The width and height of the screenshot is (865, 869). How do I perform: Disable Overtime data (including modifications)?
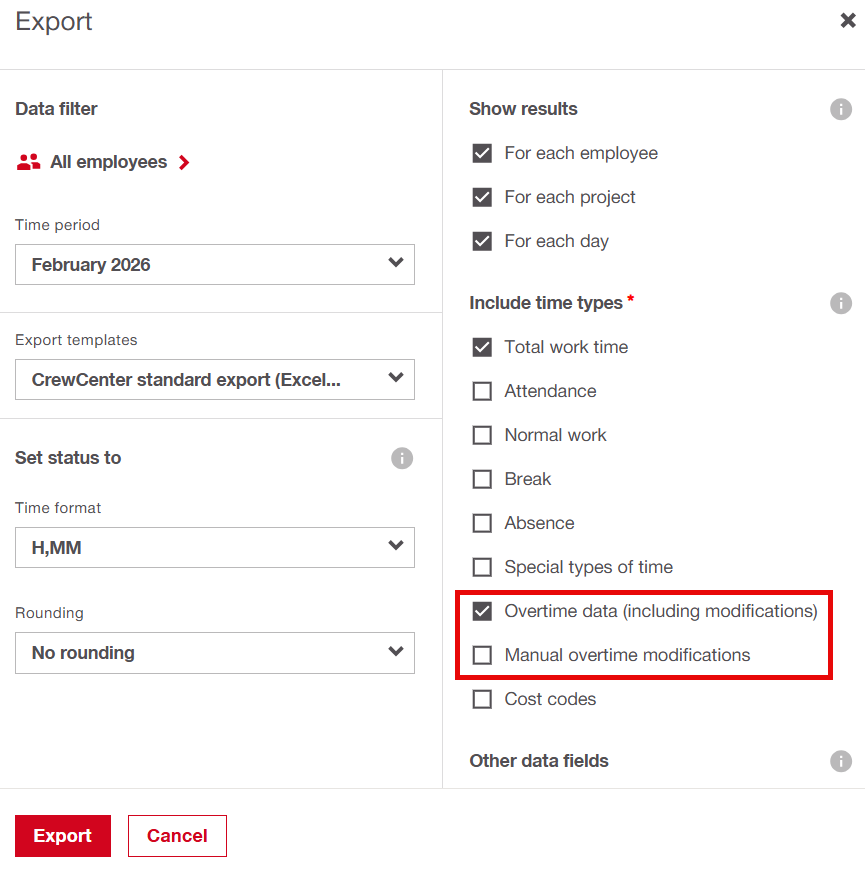482,611
